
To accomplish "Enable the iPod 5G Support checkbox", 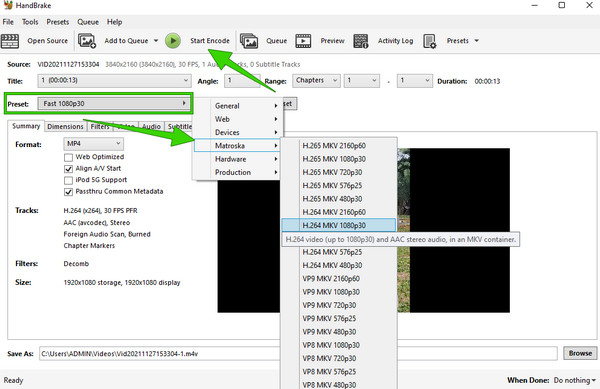I will [x=68, y=180].
